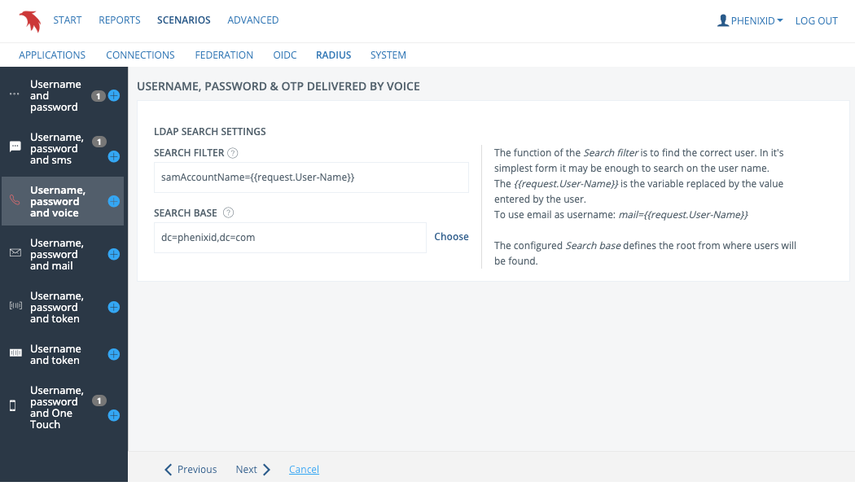Go to Previous step
Viewport: 855px width, 486px height.
coord(191,470)
